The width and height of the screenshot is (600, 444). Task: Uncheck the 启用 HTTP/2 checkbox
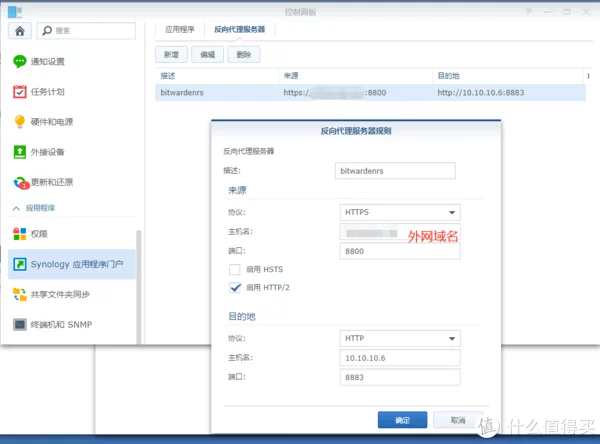235,287
